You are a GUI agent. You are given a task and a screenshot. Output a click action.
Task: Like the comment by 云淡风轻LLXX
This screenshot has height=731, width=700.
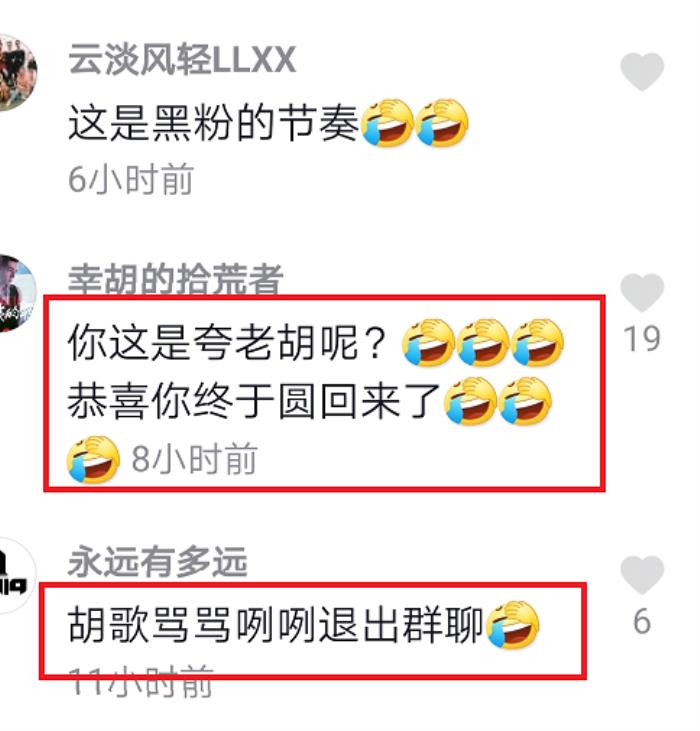pyautogui.click(x=642, y=72)
